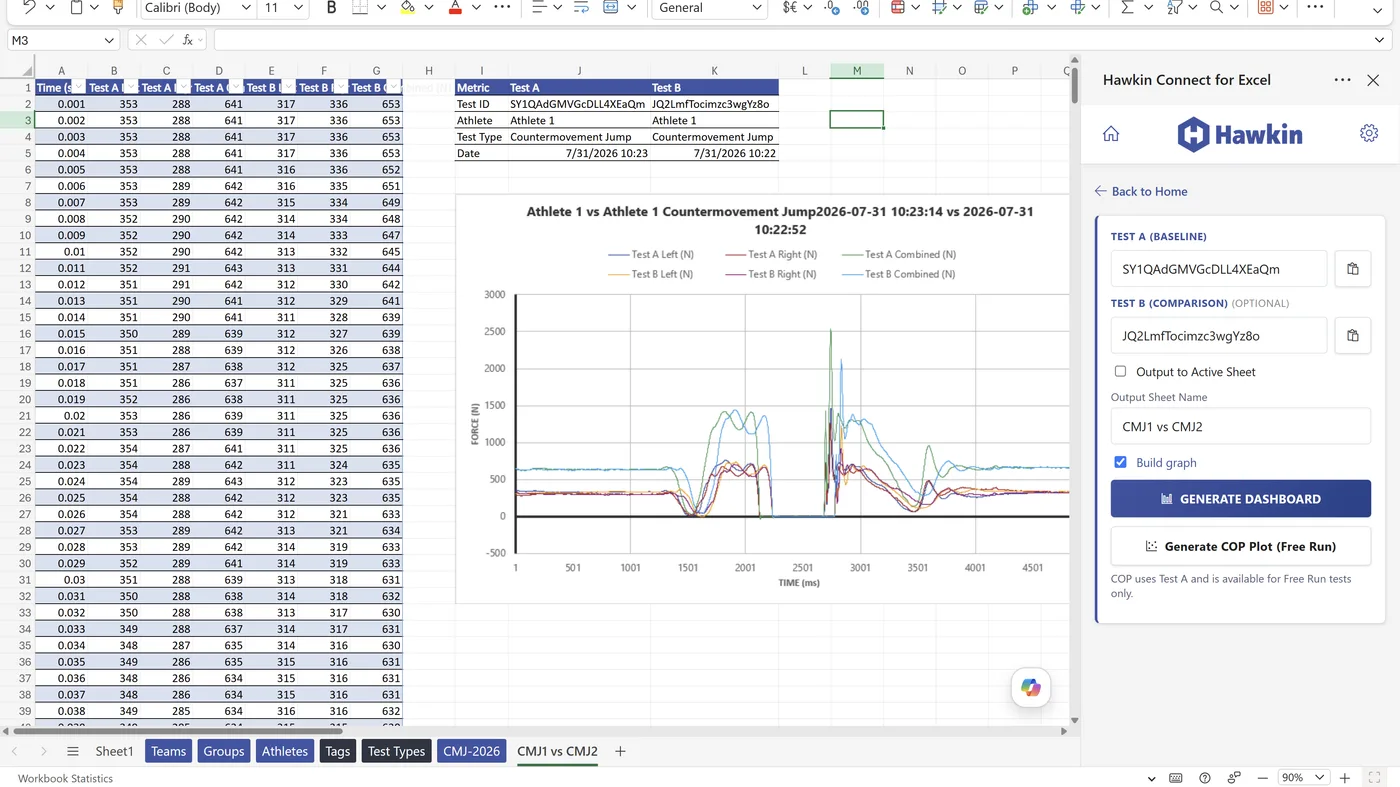The width and height of the screenshot is (1400, 787).
Task: Click the Copilot floating button
Action: pyautogui.click(x=1031, y=688)
